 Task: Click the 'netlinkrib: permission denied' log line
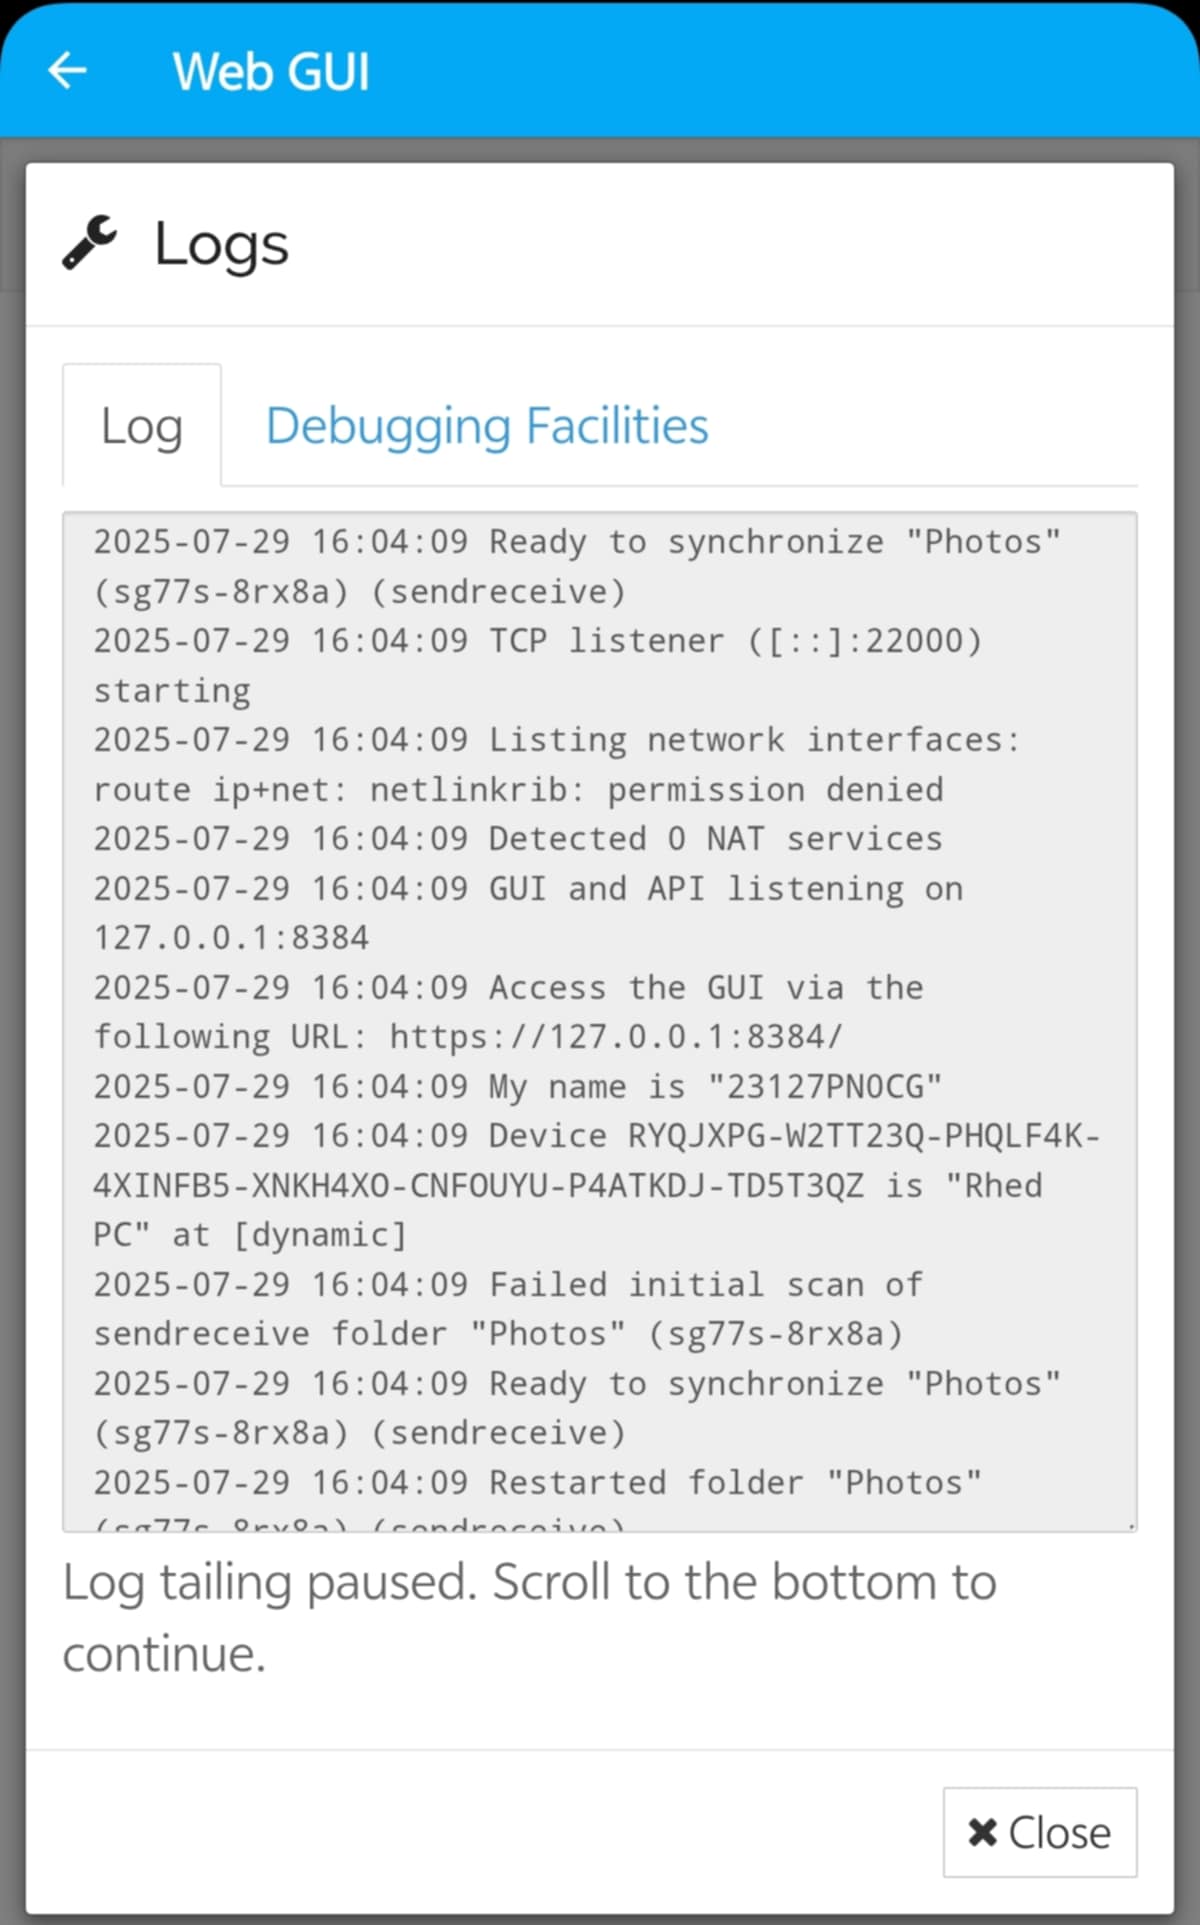[x=656, y=790]
